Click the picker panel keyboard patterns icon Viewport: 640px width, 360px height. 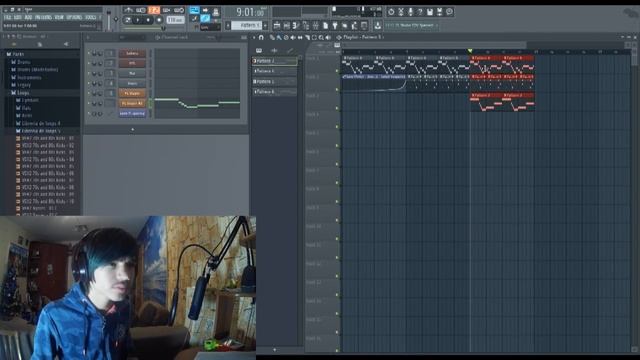[x=259, y=51]
